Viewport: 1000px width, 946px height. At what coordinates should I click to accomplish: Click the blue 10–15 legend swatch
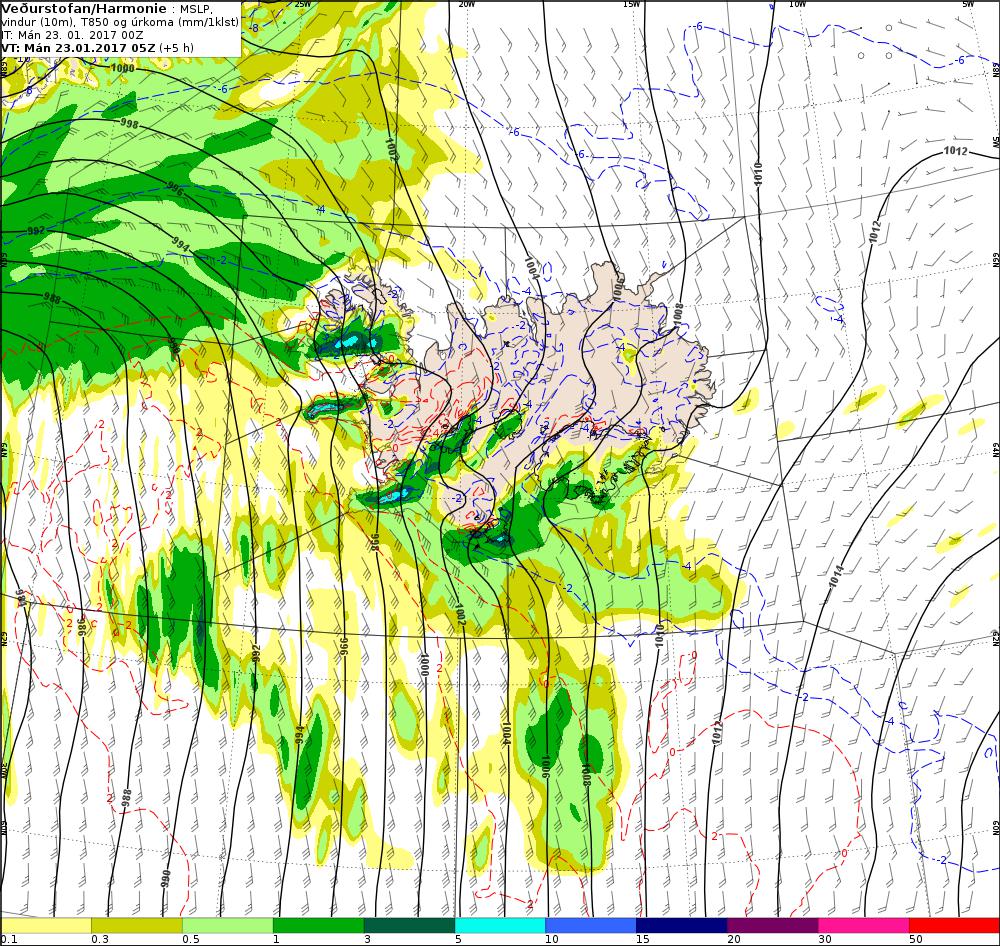[591, 925]
